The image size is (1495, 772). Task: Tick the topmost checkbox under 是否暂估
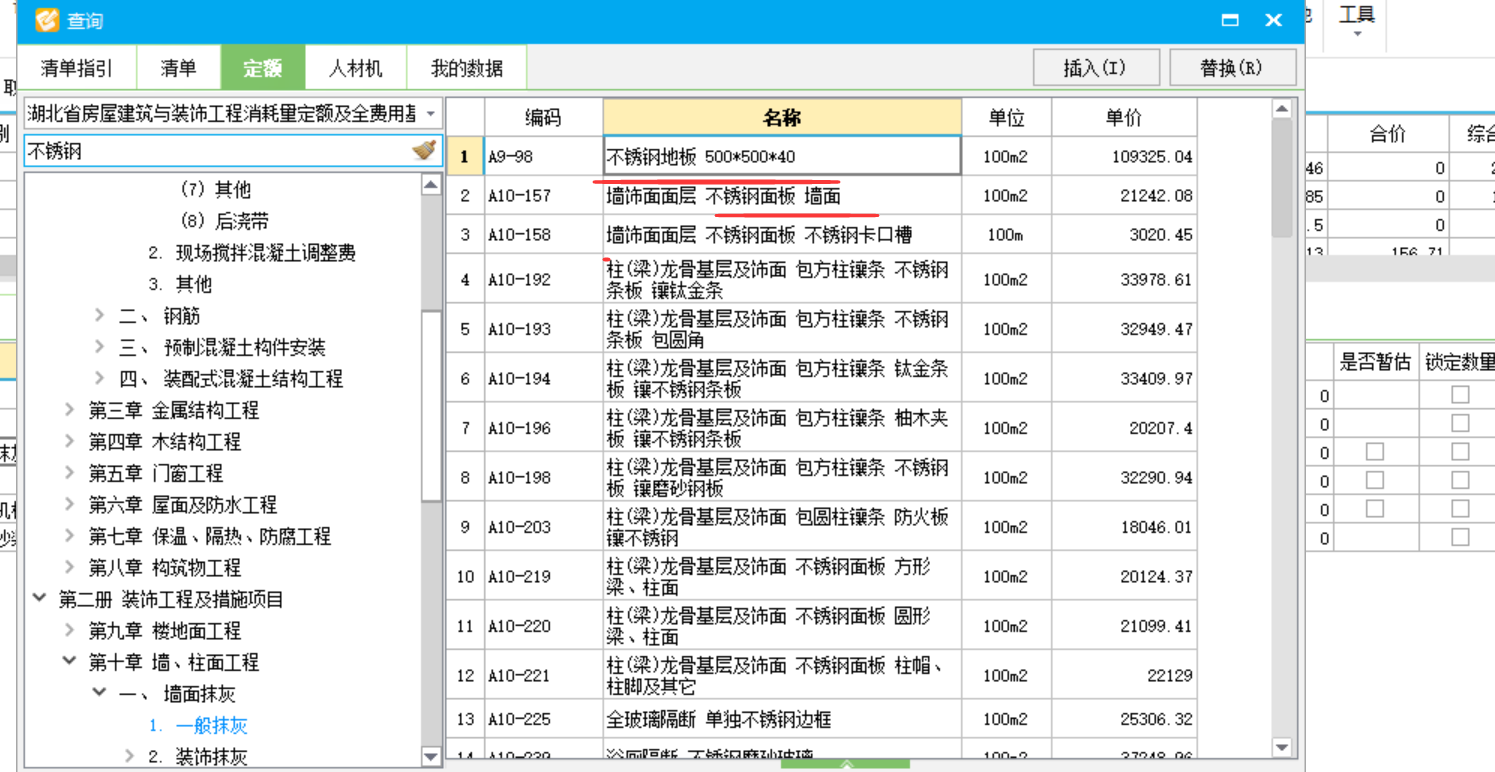coord(1375,452)
